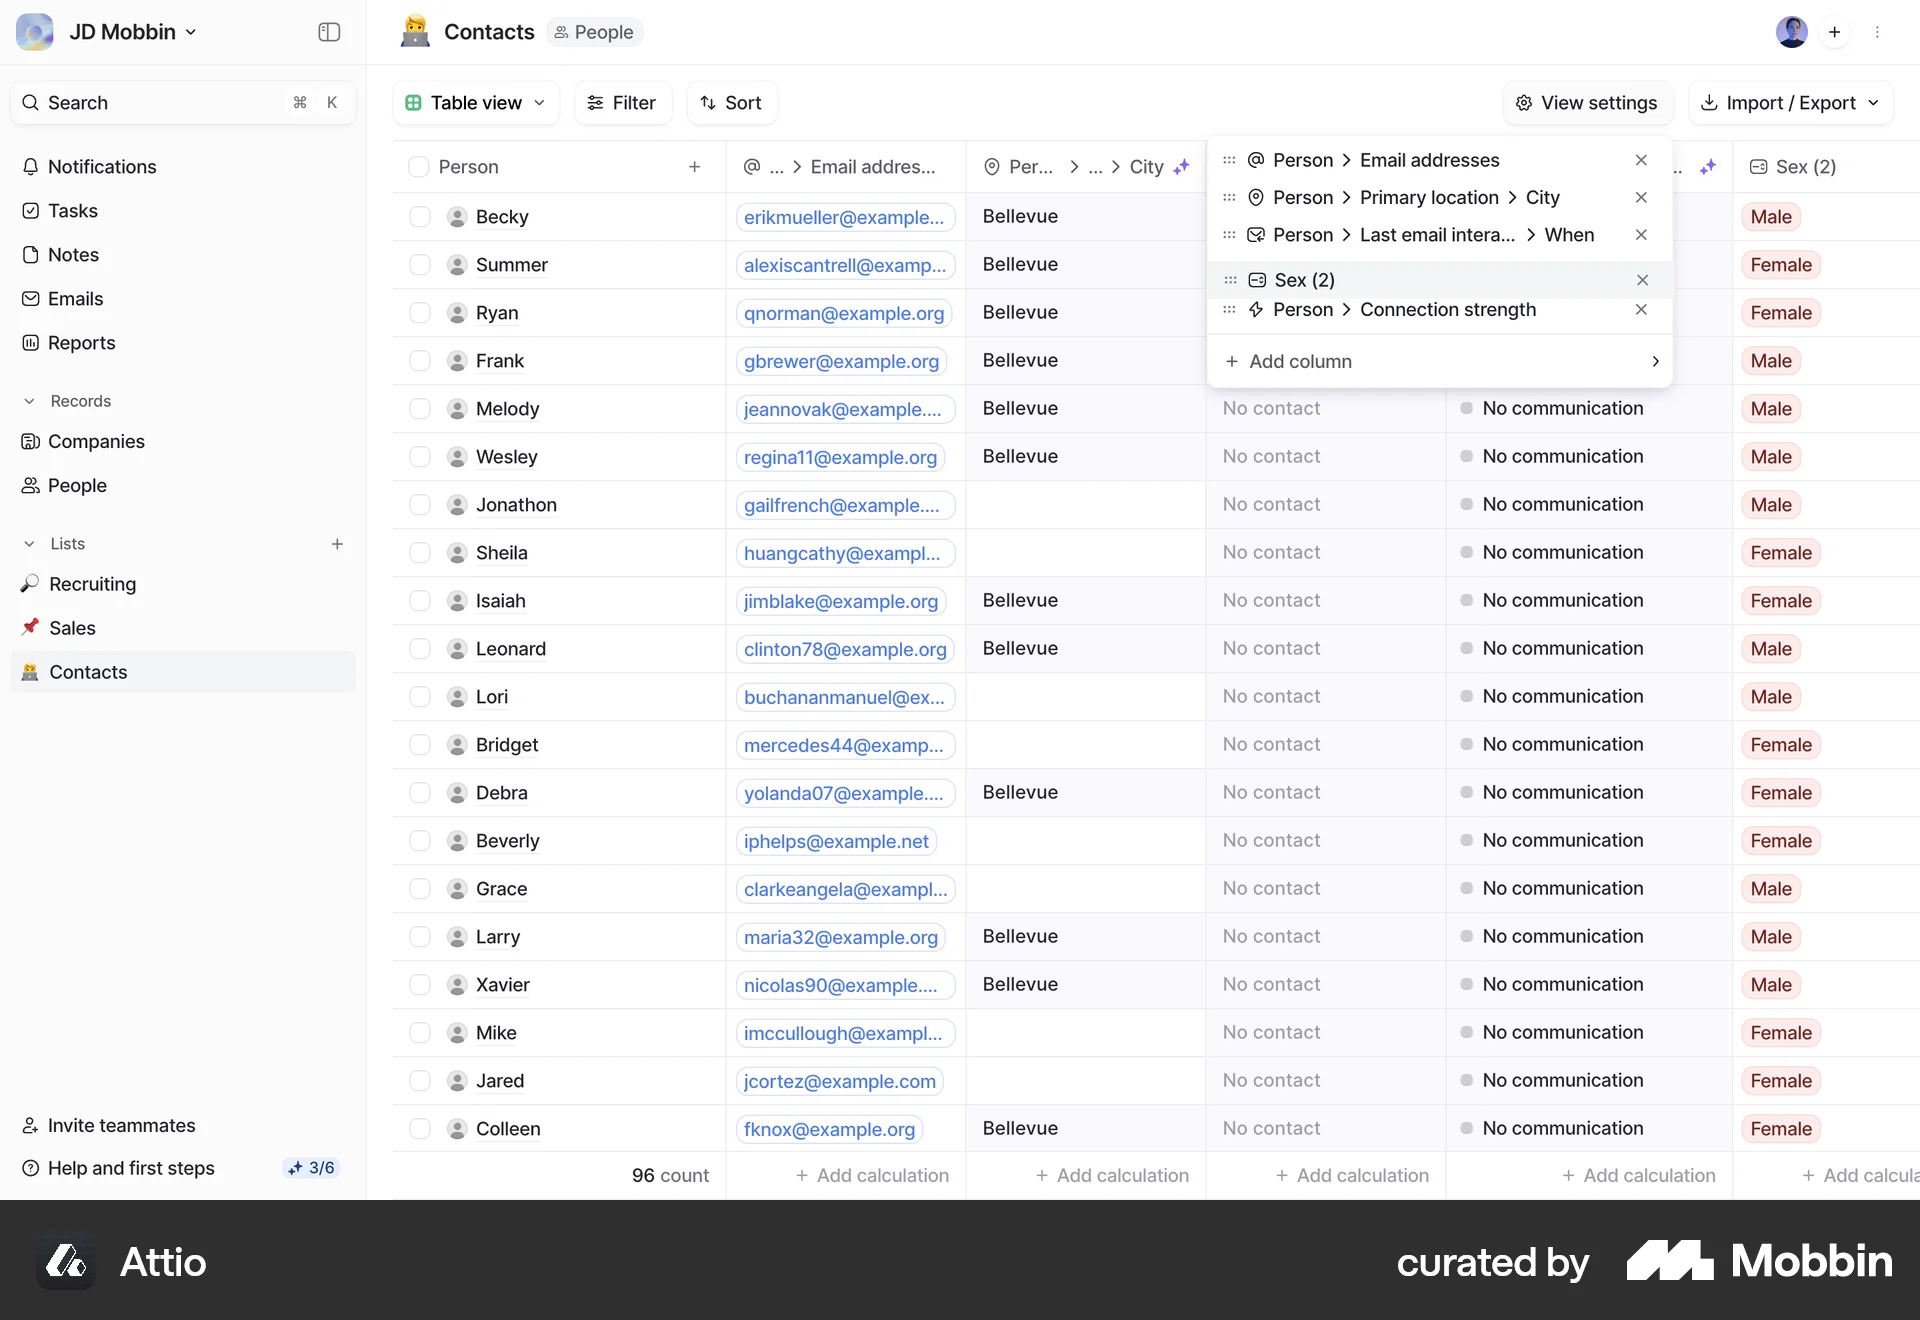The width and height of the screenshot is (1920, 1320).
Task: Open Reports from the sidebar
Action: click(80, 342)
